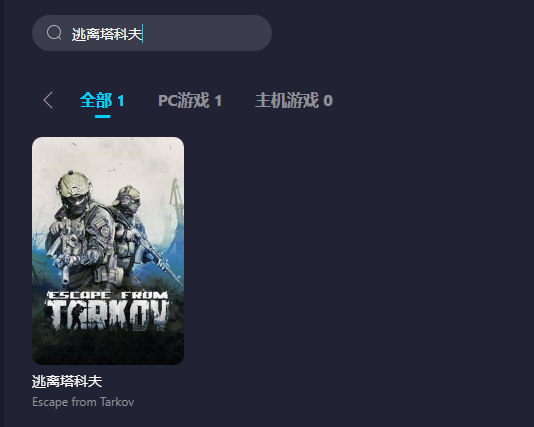Click the result count 1 beside 全部
This screenshot has height=427, width=534.
coord(121,101)
